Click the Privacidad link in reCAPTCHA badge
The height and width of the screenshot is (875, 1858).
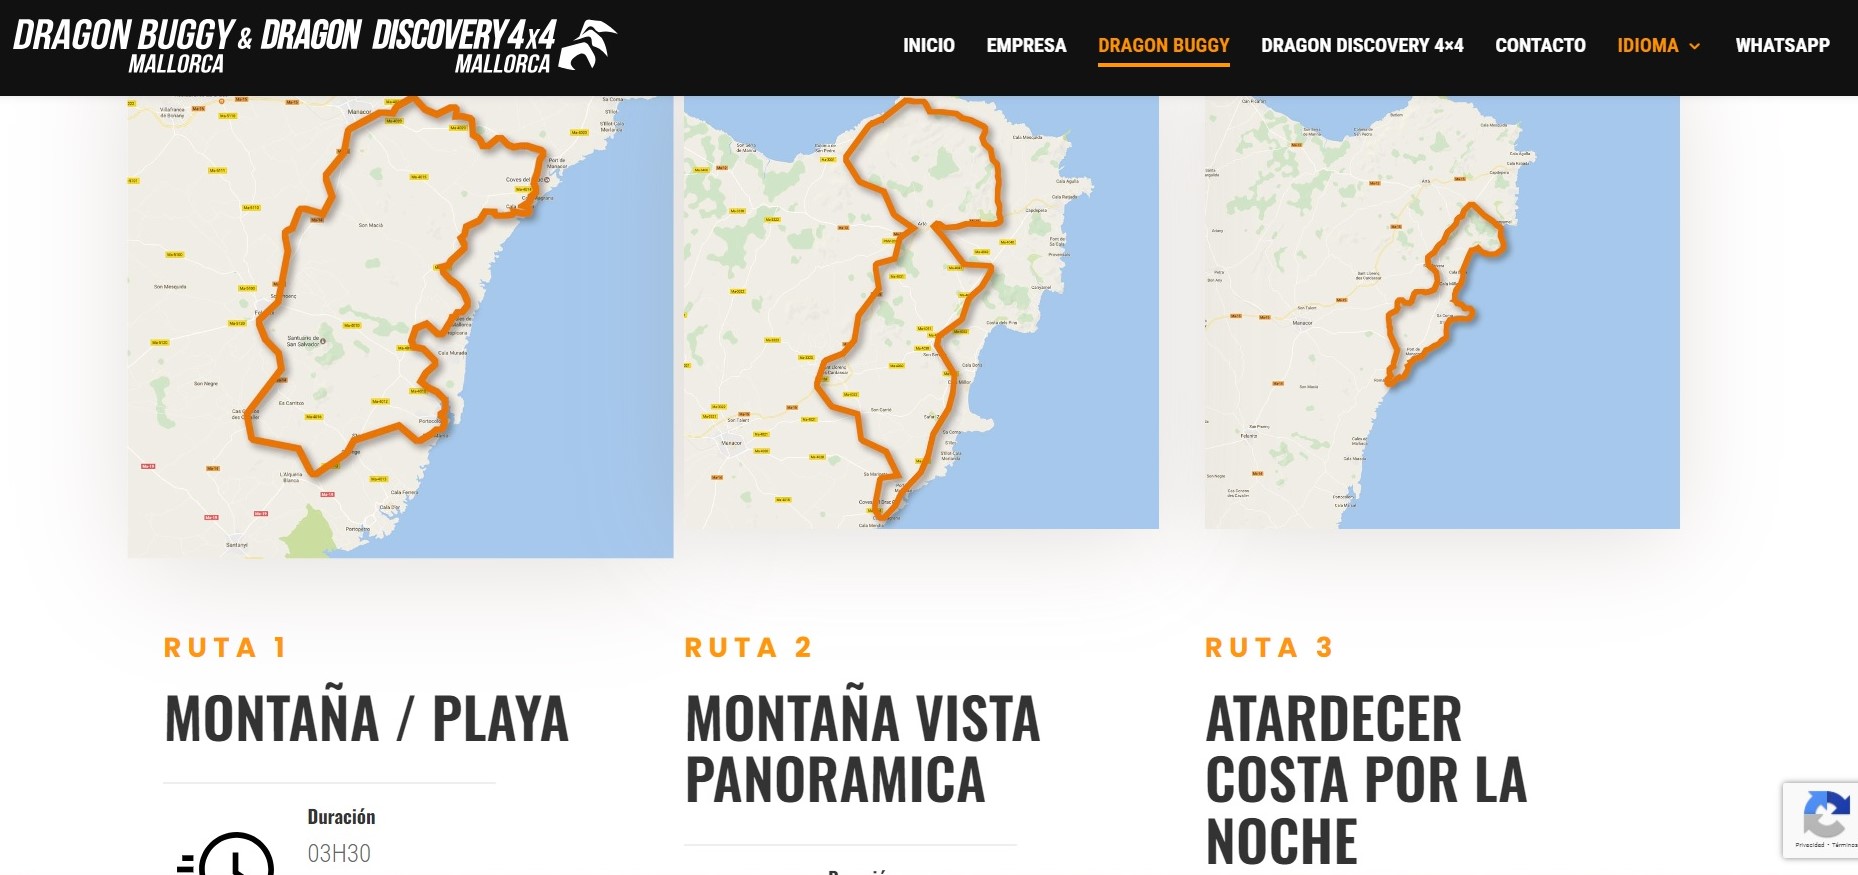1809,845
